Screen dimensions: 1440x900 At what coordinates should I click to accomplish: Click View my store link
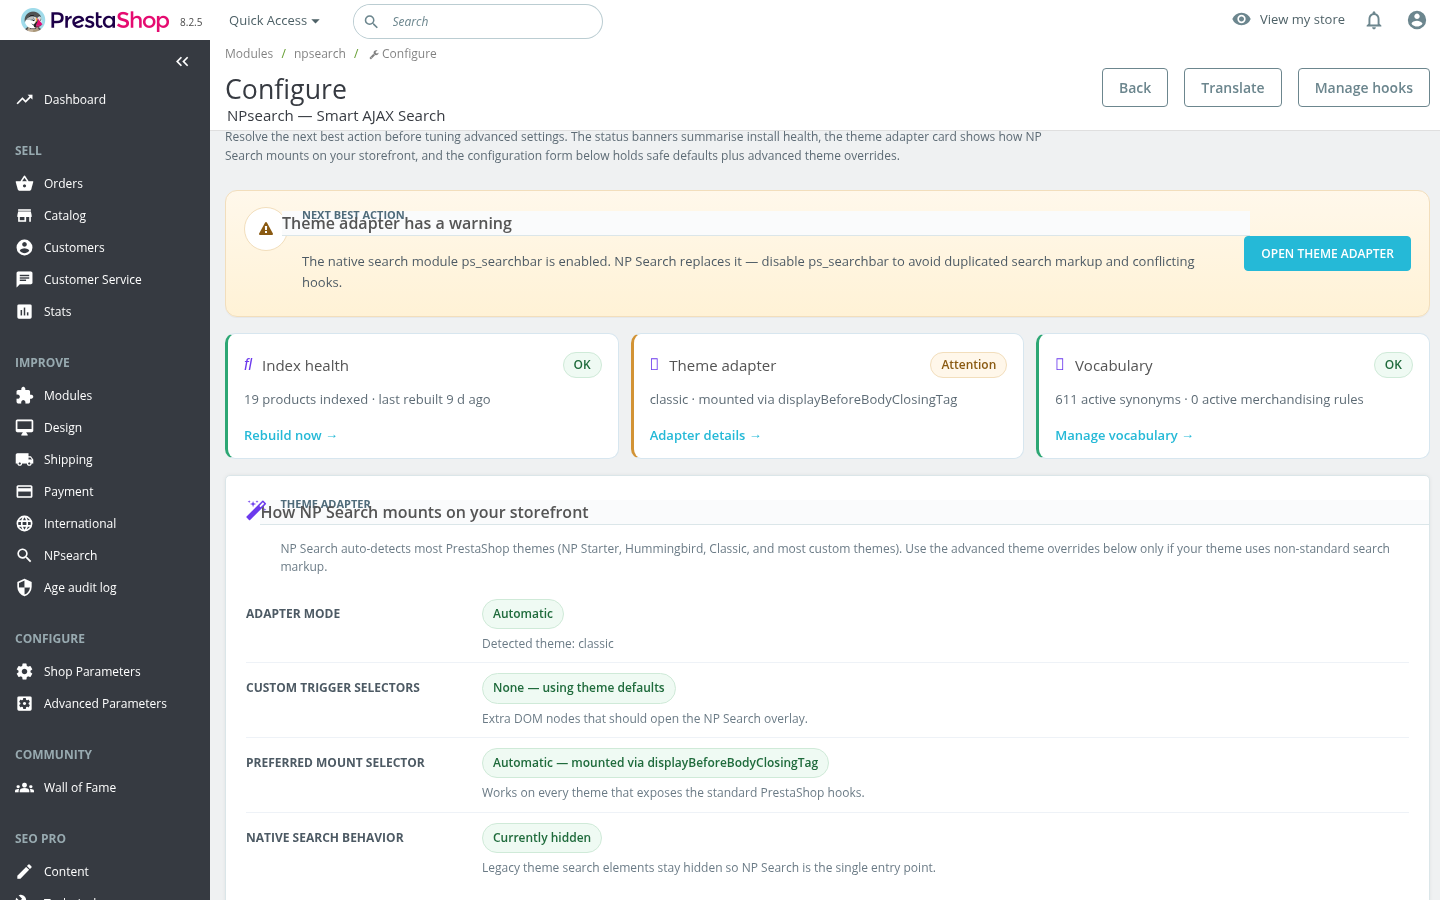(x=1302, y=19)
